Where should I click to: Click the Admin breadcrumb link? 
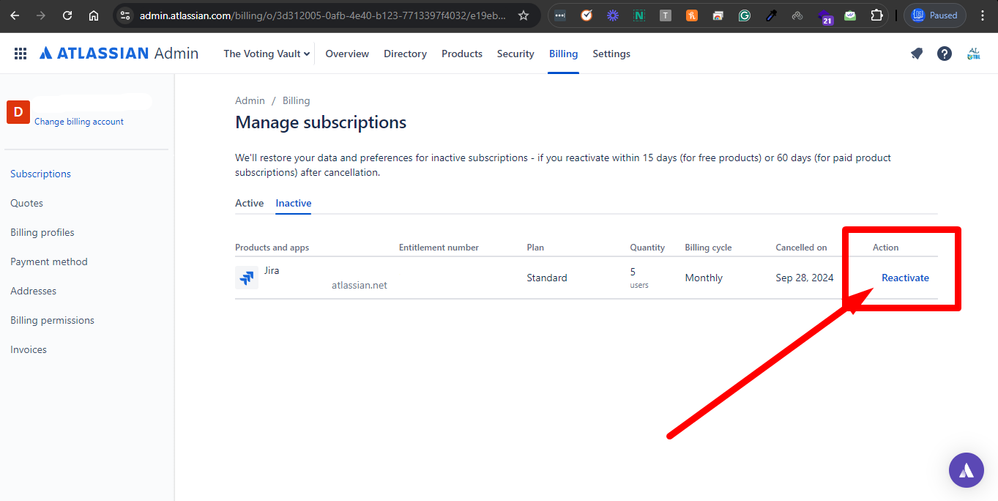[250, 101]
